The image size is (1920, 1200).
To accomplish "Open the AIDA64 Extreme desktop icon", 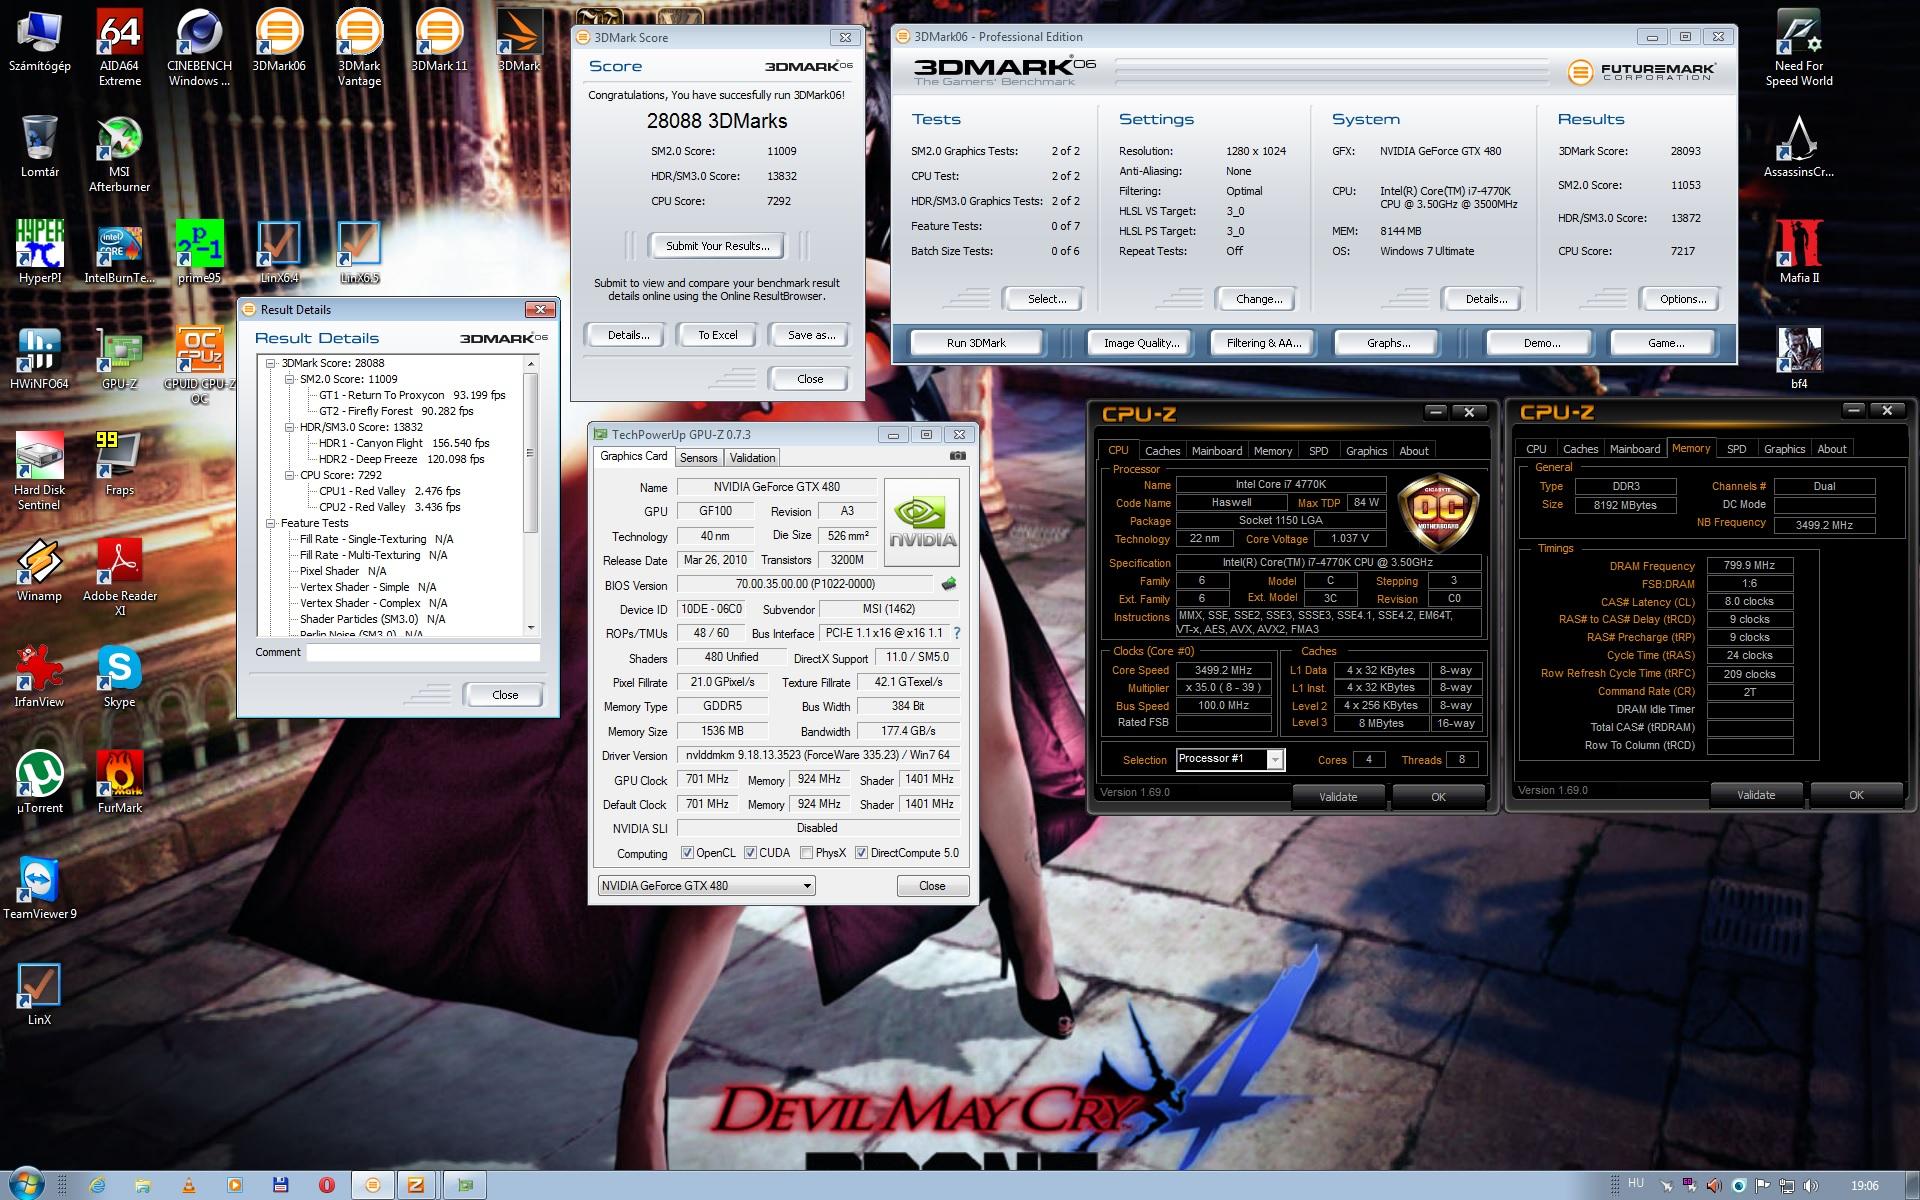I will pos(119,46).
